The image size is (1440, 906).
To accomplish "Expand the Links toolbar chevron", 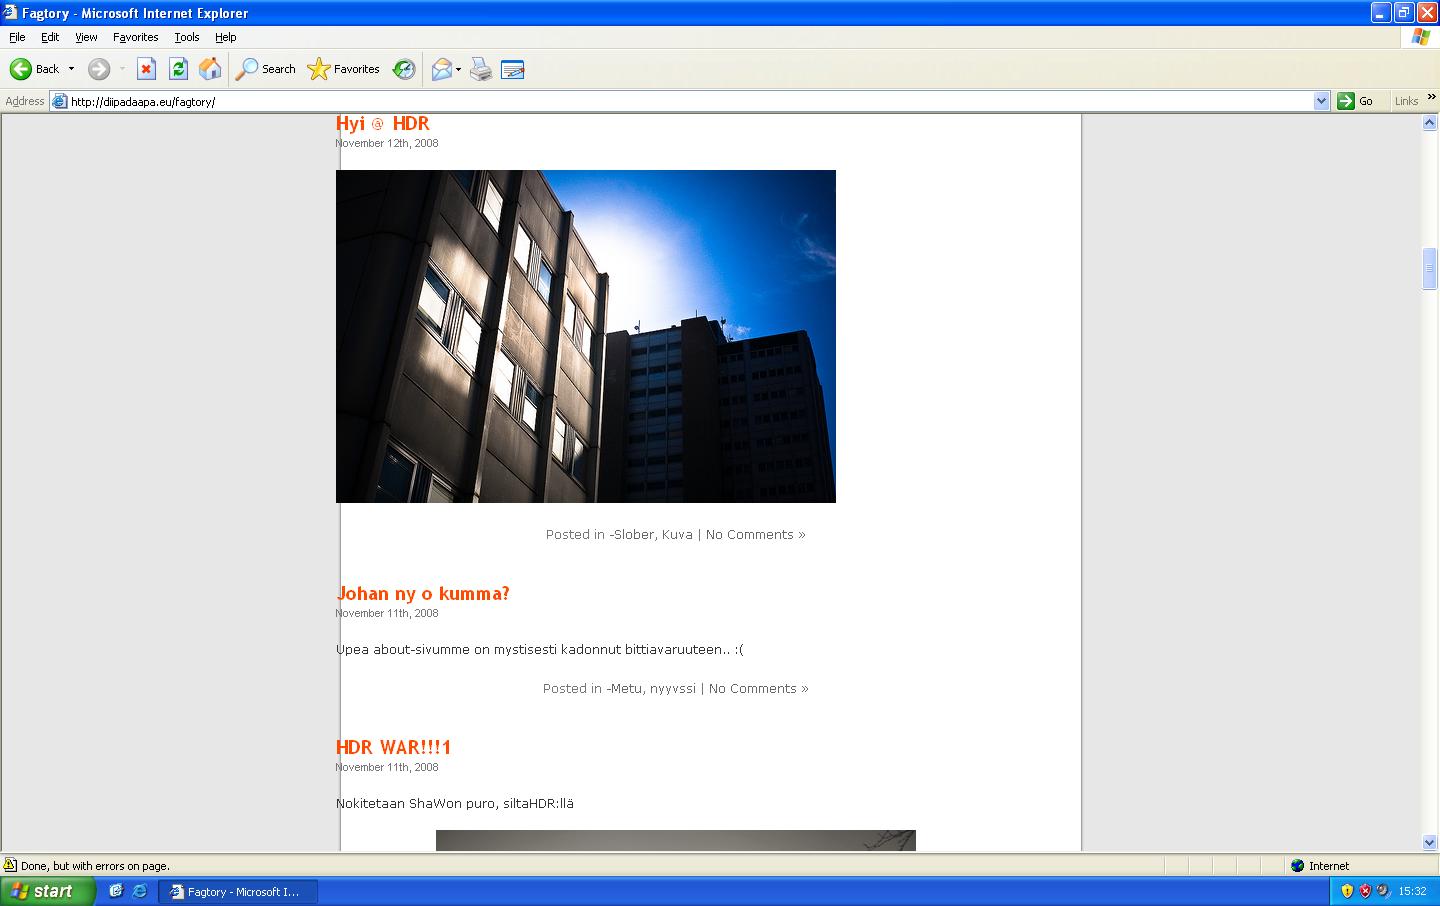I will [x=1430, y=97].
